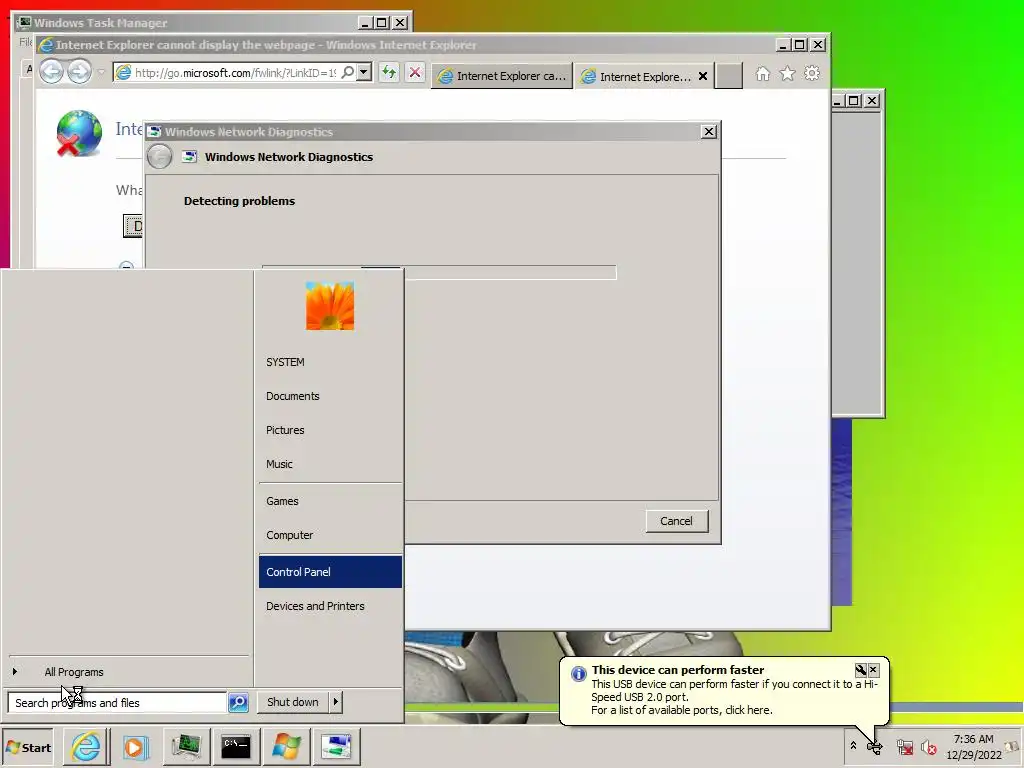The image size is (1024, 768).
Task: Close the active Internet Explorer tab
Action: [x=703, y=76]
